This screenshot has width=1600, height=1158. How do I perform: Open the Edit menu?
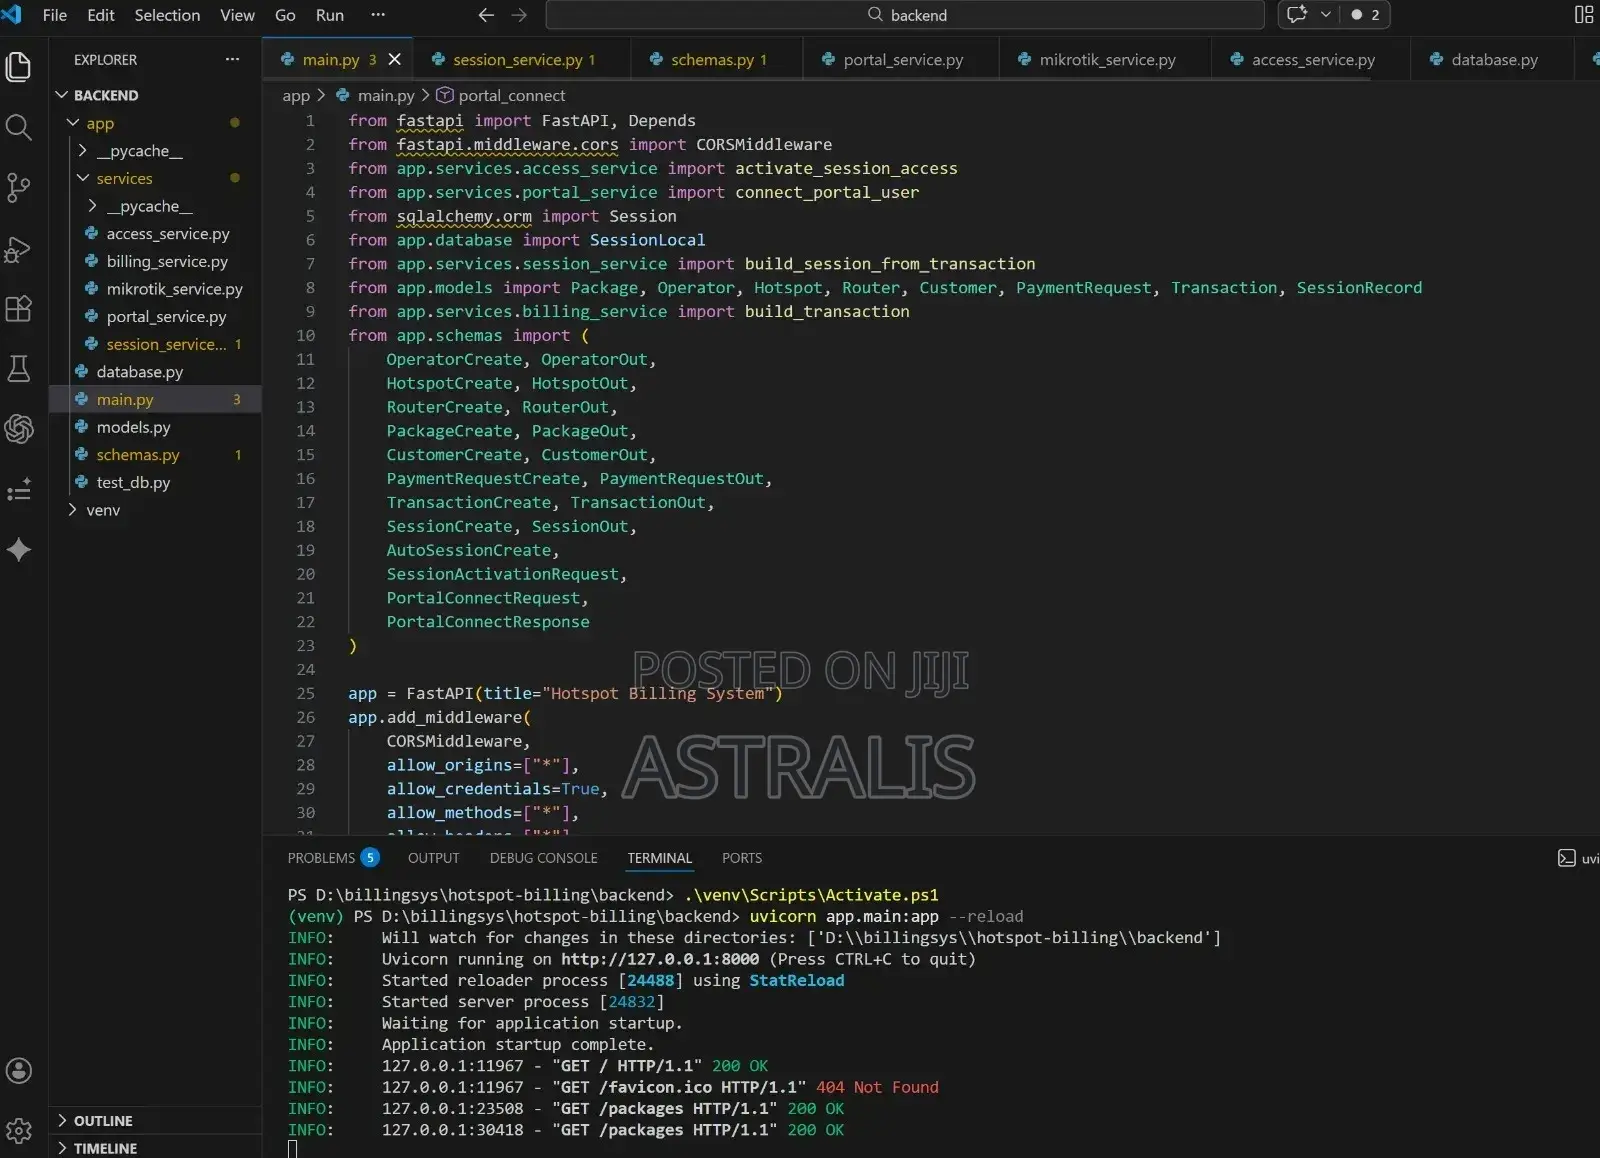point(101,15)
